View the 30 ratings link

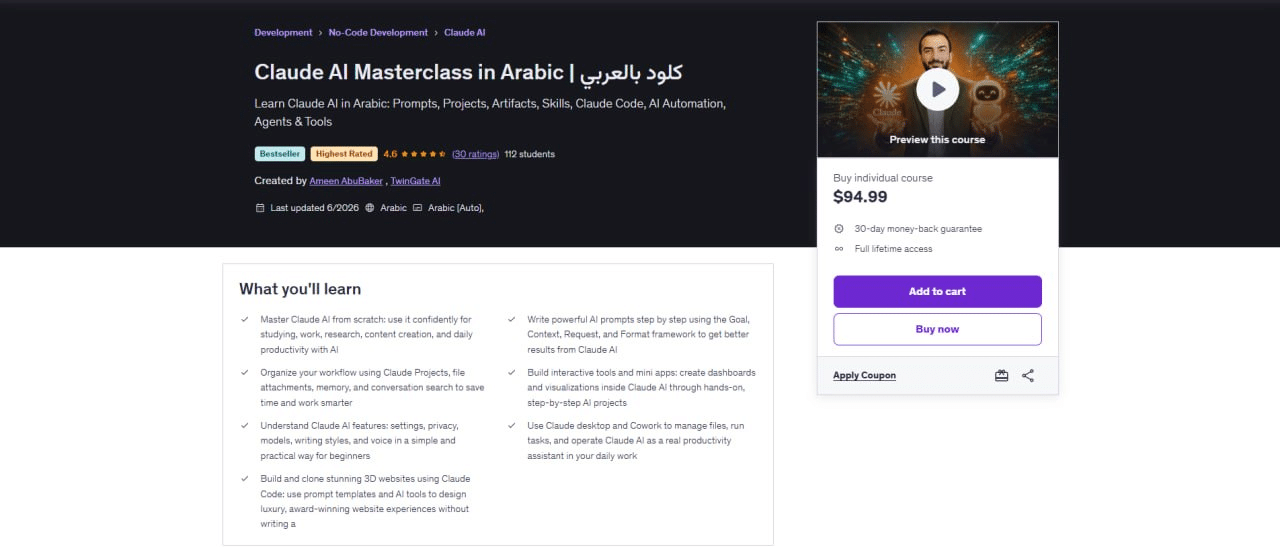[x=475, y=154]
